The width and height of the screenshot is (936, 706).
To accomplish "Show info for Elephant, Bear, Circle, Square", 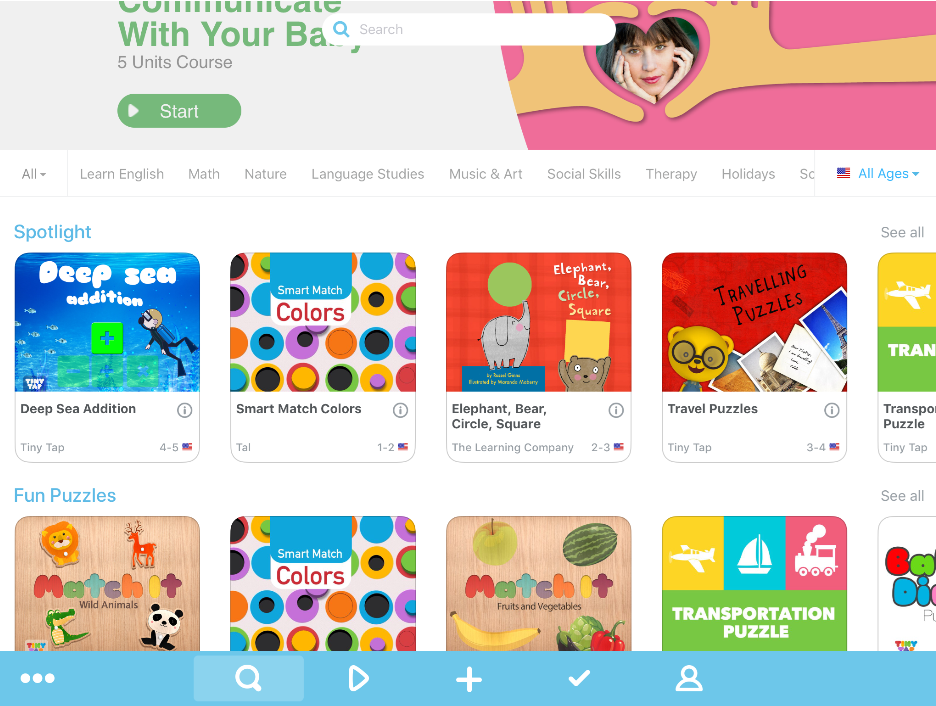I will tap(616, 410).
